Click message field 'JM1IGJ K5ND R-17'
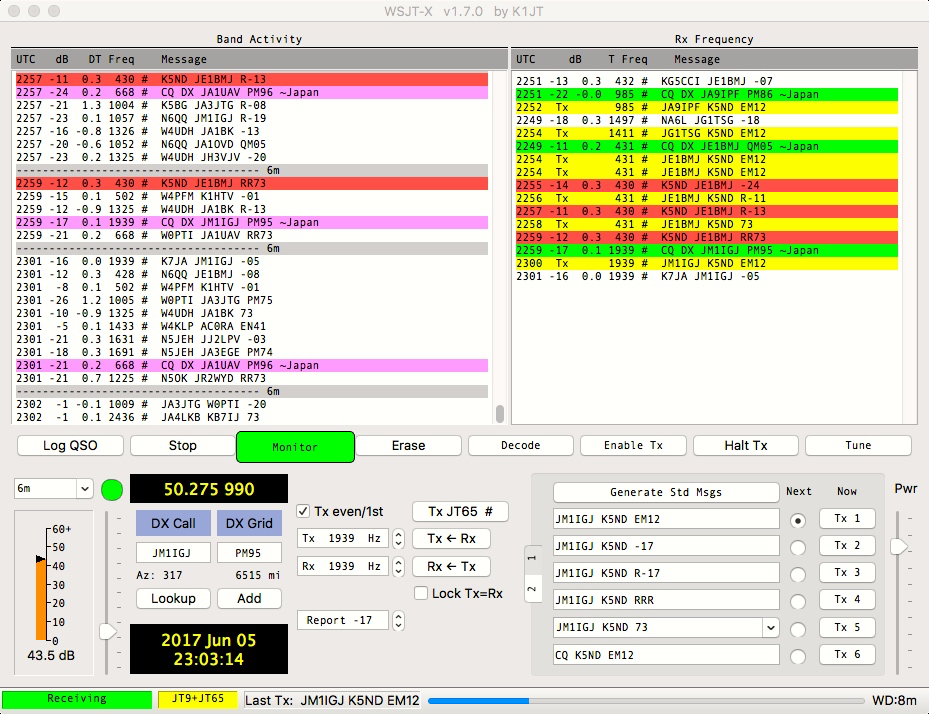The height and width of the screenshot is (714, 929). 666,573
